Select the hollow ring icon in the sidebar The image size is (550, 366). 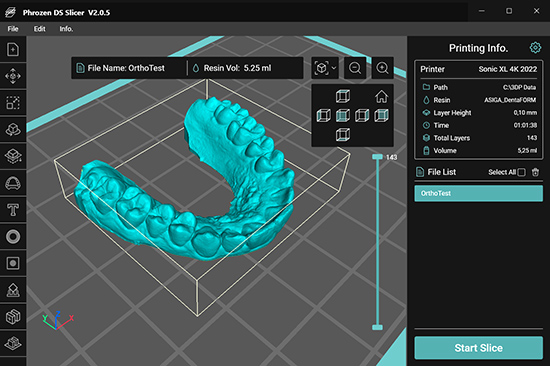[13, 237]
